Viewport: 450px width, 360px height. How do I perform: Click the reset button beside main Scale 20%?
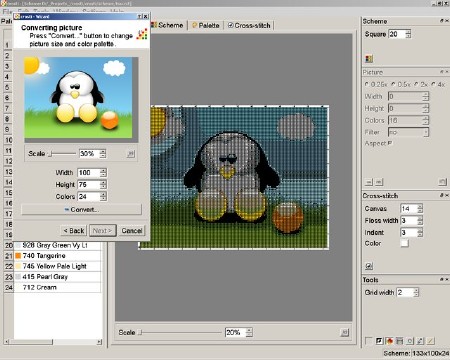(344, 332)
